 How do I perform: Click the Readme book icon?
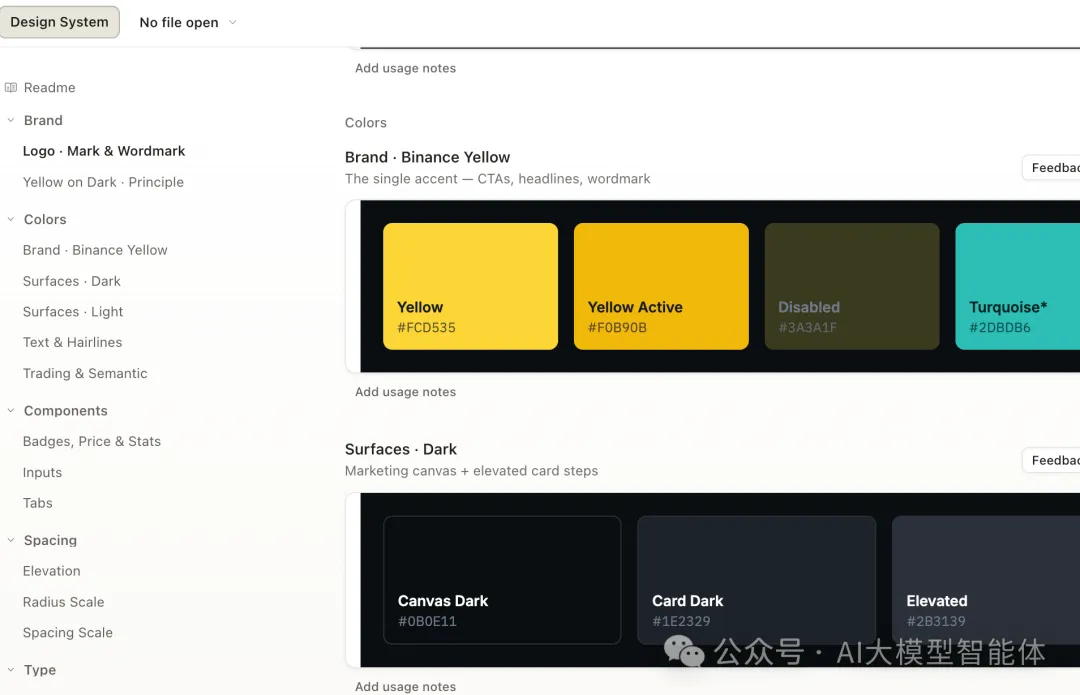pyautogui.click(x=10, y=87)
